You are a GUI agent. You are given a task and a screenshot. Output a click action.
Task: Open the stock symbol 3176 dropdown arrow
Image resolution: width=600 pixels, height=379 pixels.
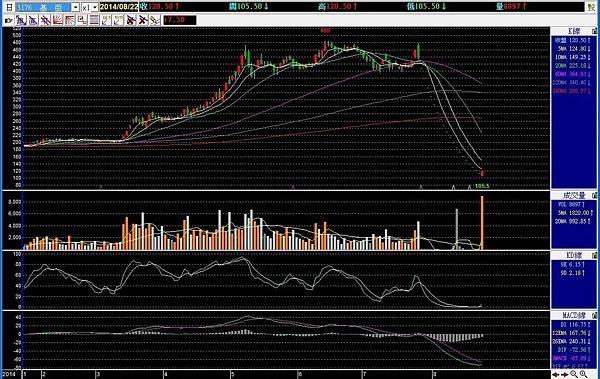(x=75, y=7)
